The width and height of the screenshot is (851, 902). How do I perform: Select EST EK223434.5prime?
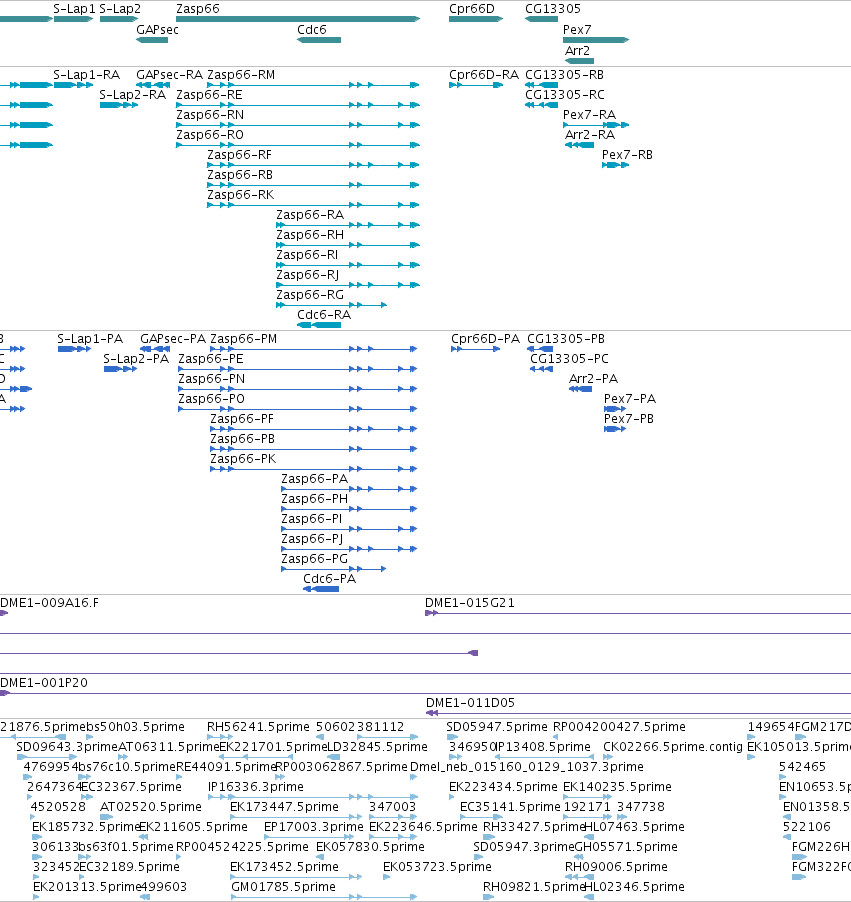503,786
